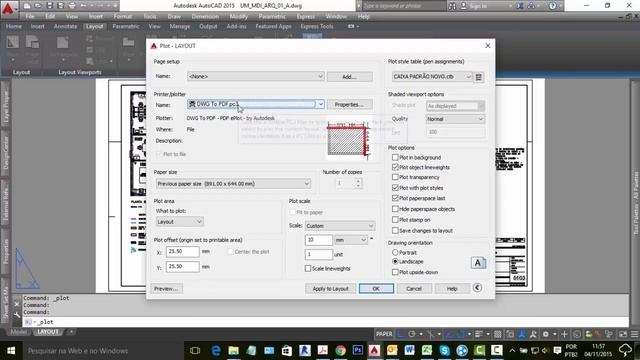Viewport: 640px width, 360px height.
Task: Open AutoCAD application menu red A logo
Action: coord(8,8)
